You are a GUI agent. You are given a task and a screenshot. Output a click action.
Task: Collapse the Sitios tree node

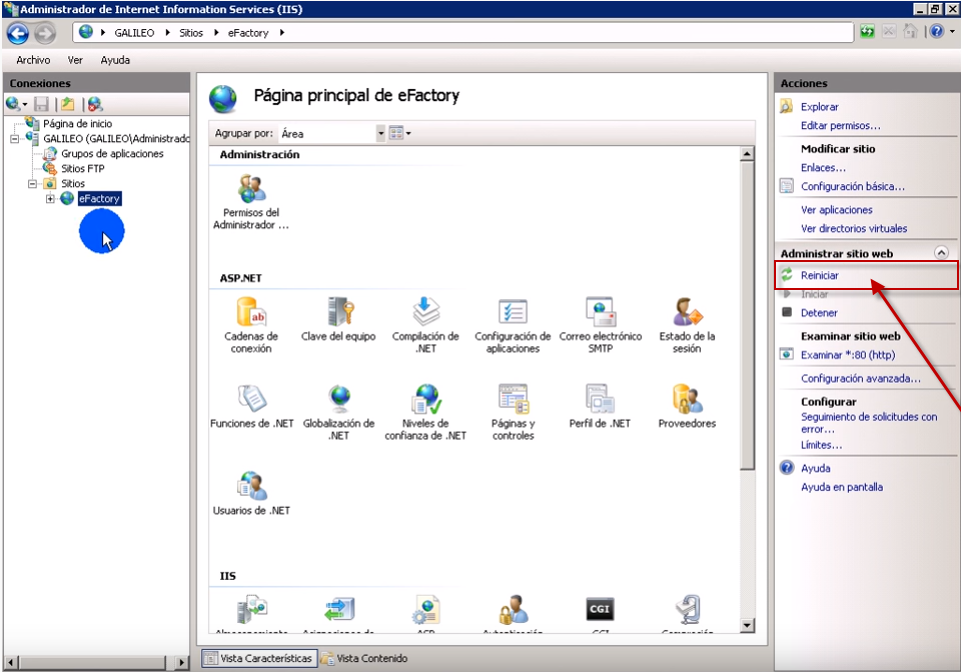[32, 183]
